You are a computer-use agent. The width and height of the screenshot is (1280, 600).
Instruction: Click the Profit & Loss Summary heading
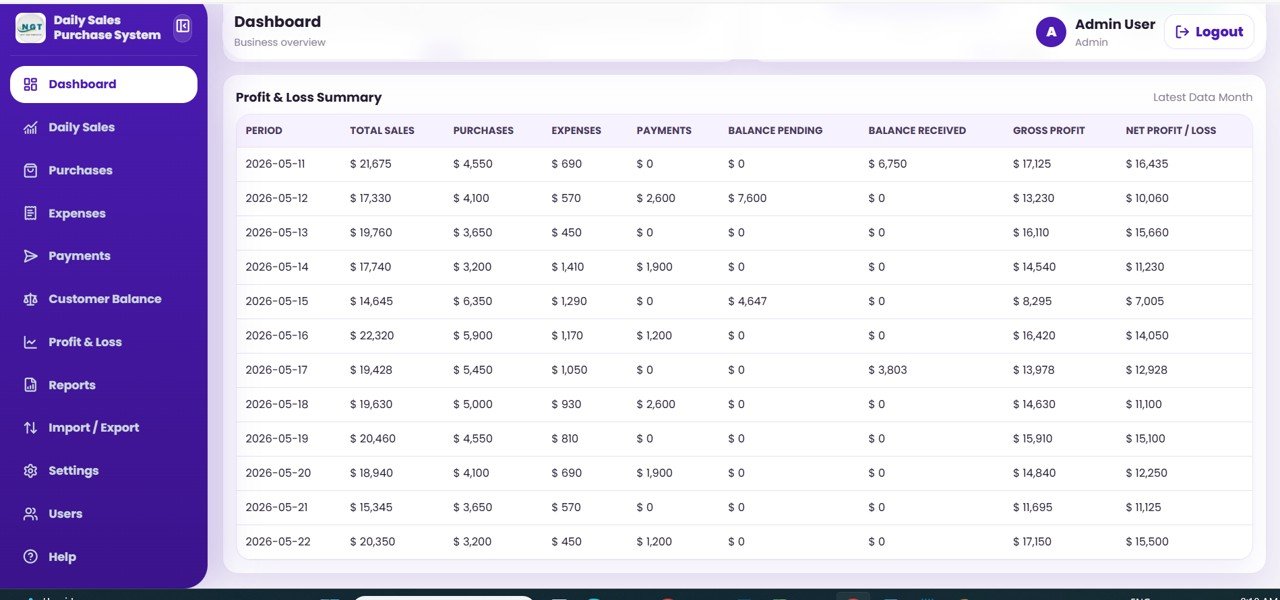pyautogui.click(x=308, y=98)
